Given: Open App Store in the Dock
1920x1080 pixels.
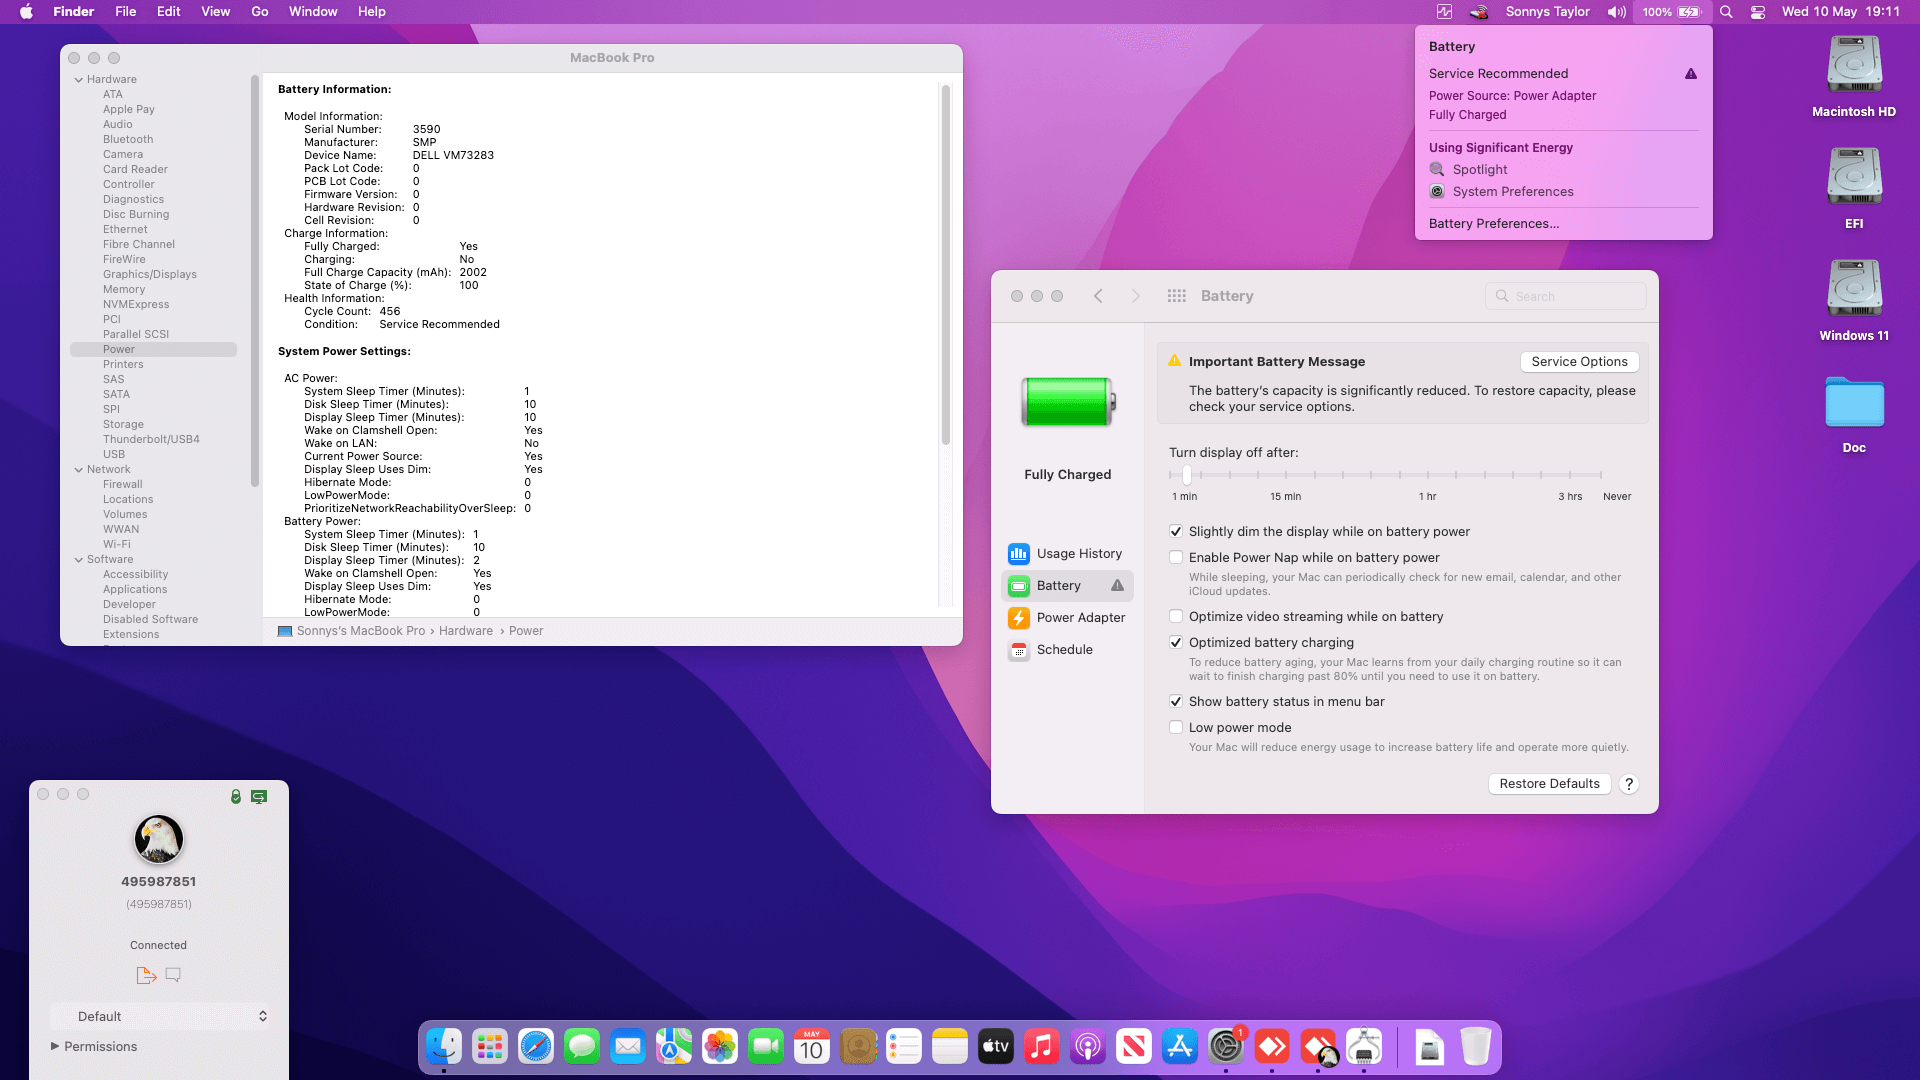Looking at the screenshot, I should pos(1180,1047).
